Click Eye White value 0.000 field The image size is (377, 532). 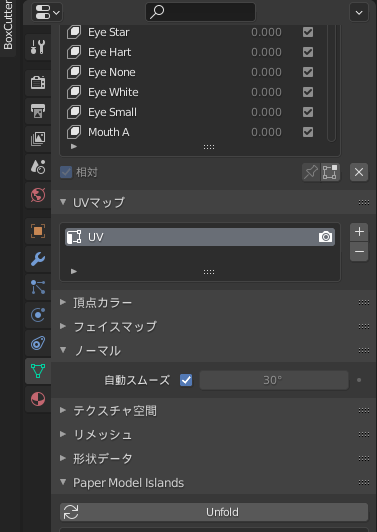click(x=266, y=92)
